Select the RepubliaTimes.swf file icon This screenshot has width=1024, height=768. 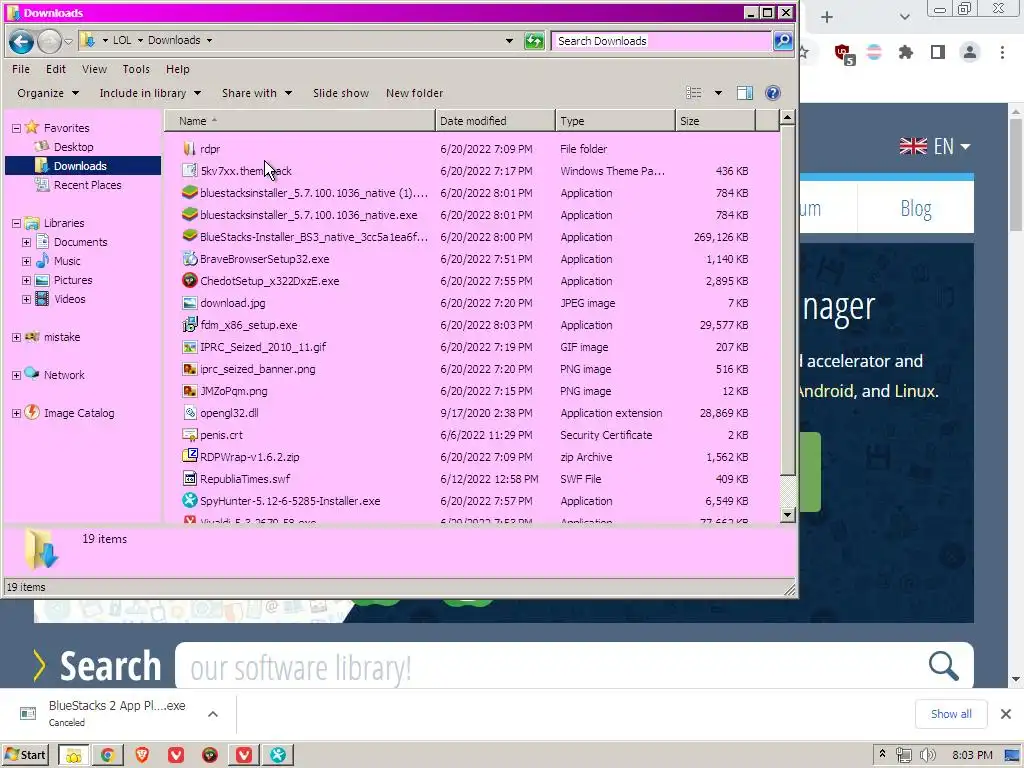point(189,479)
